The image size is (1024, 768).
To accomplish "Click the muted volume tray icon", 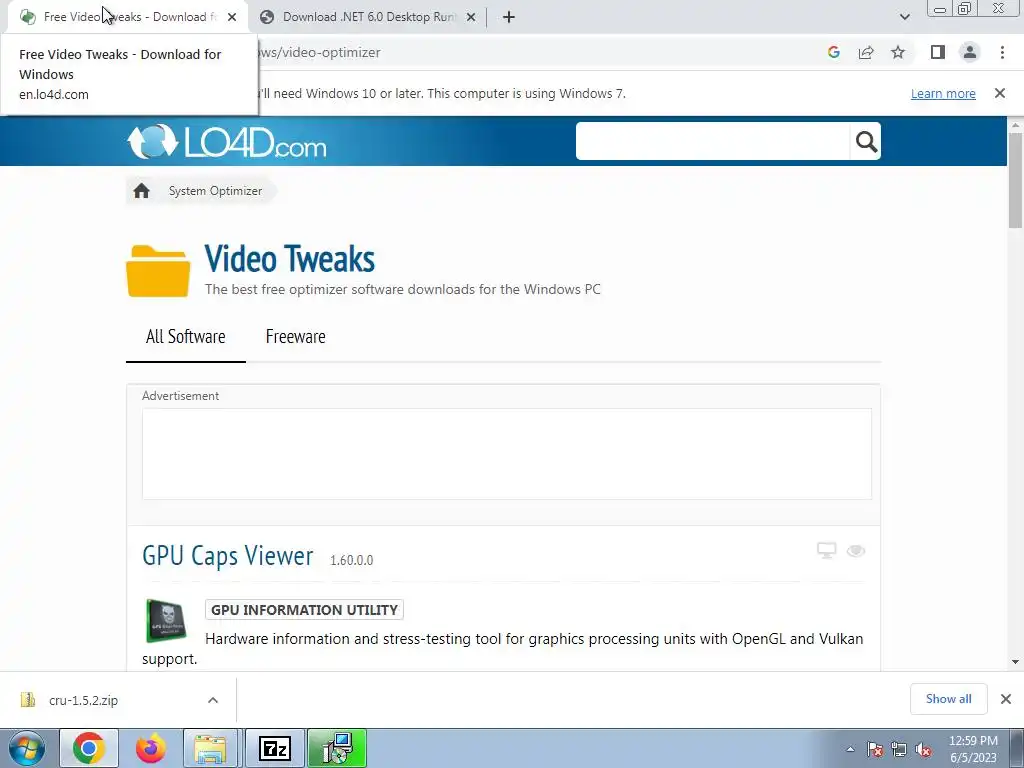I will click(923, 749).
